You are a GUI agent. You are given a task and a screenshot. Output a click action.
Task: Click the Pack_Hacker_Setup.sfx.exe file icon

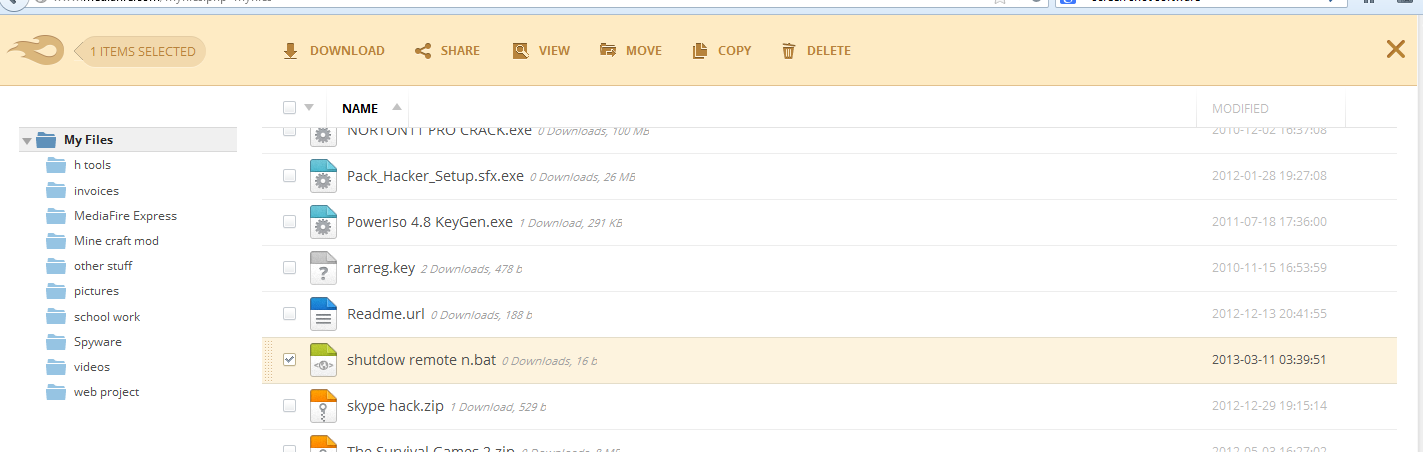click(x=323, y=176)
